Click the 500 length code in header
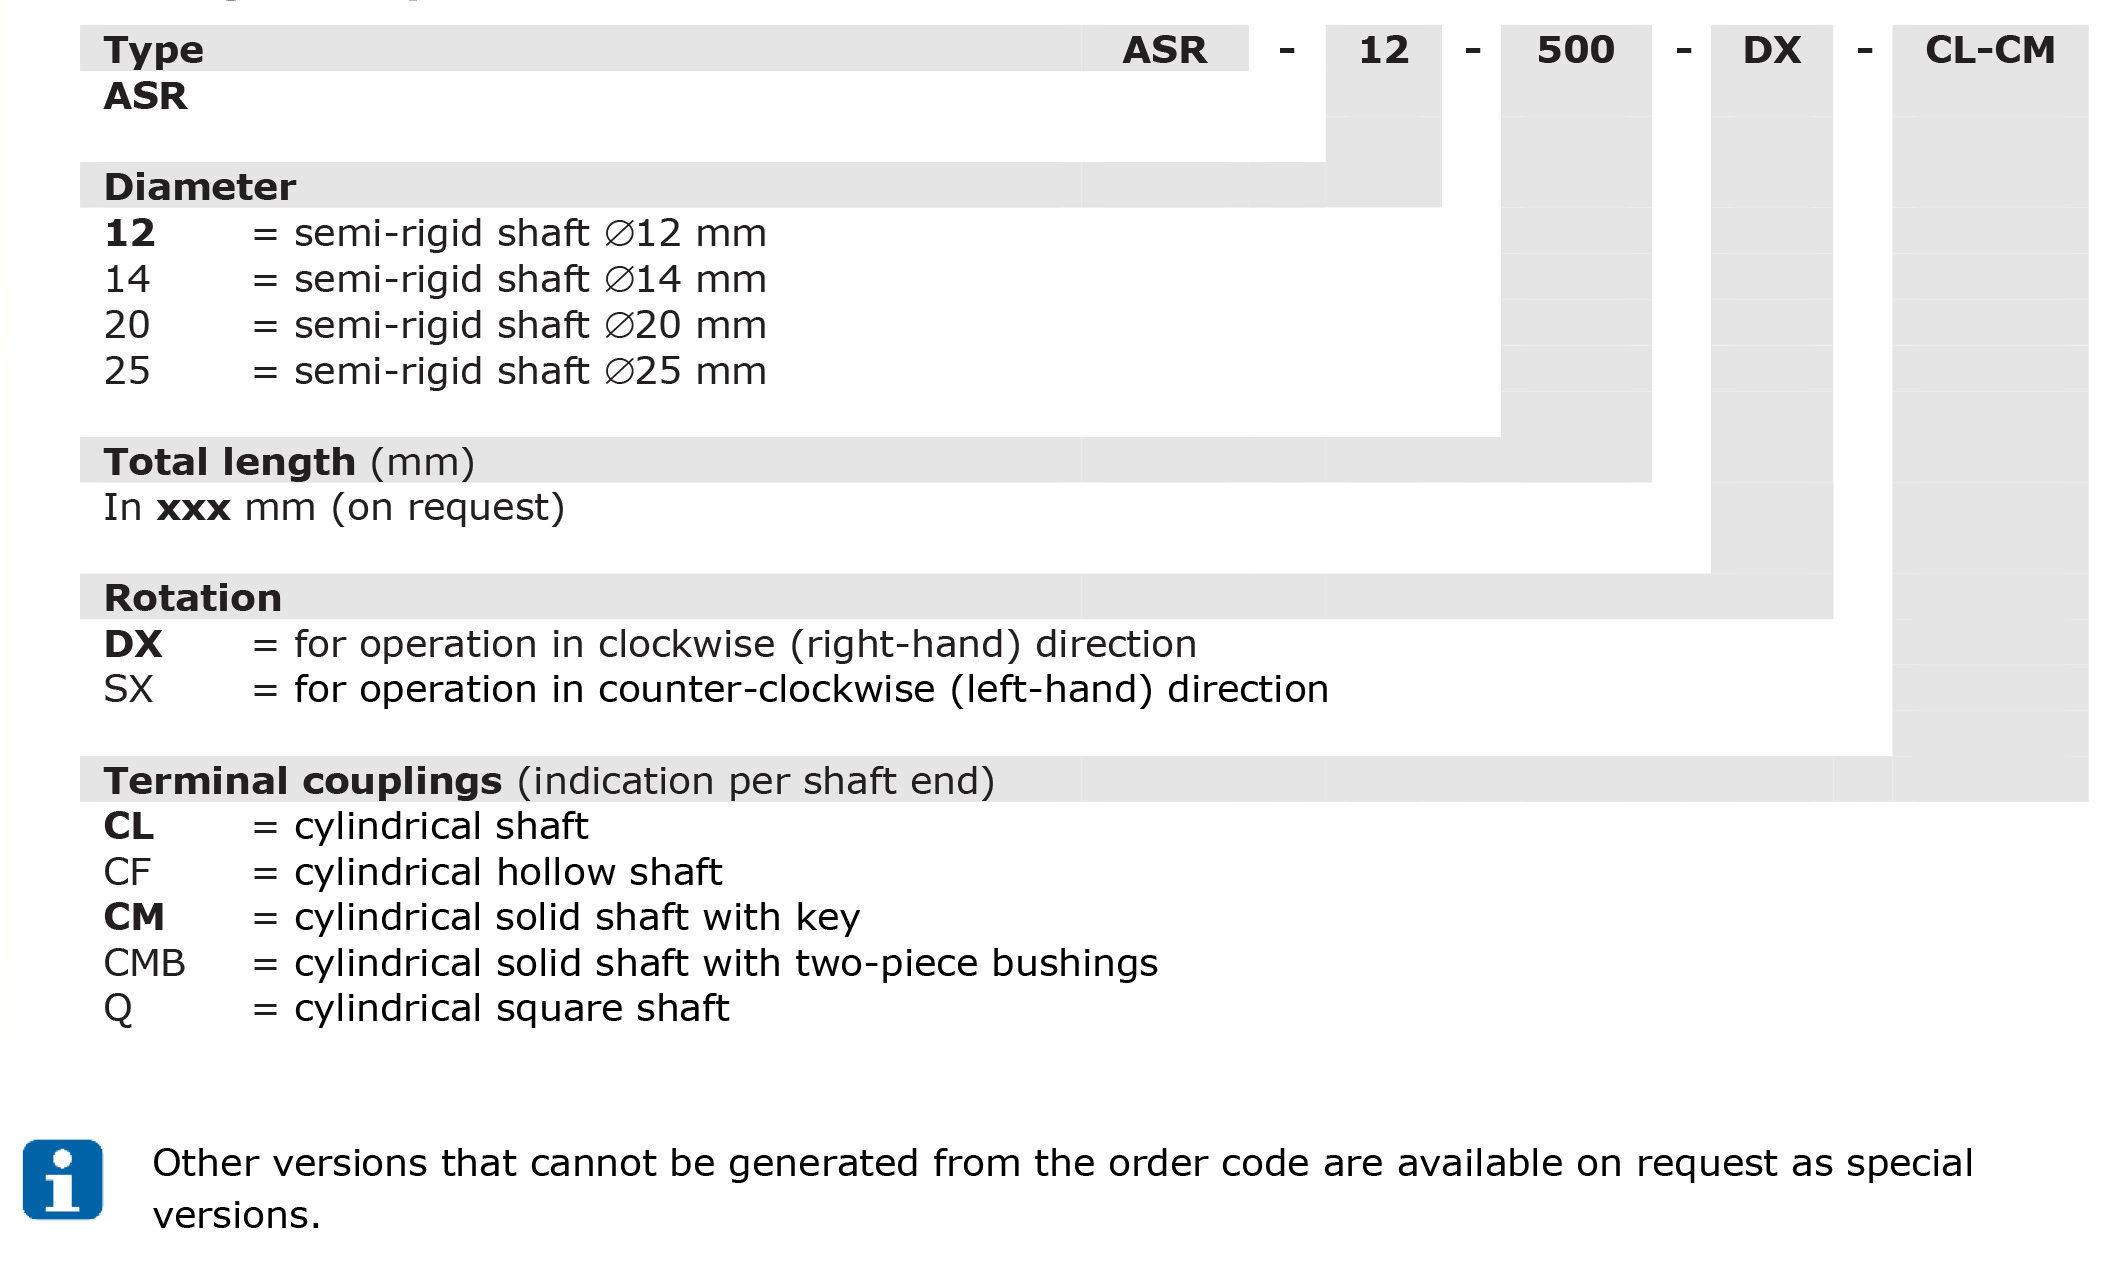This screenshot has height=1272, width=2120. tap(1575, 50)
